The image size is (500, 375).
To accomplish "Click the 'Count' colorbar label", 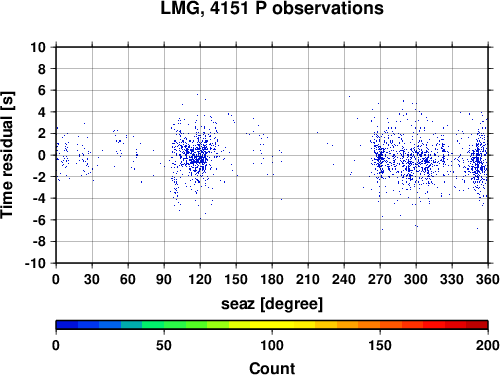I will pyautogui.click(x=272, y=368).
